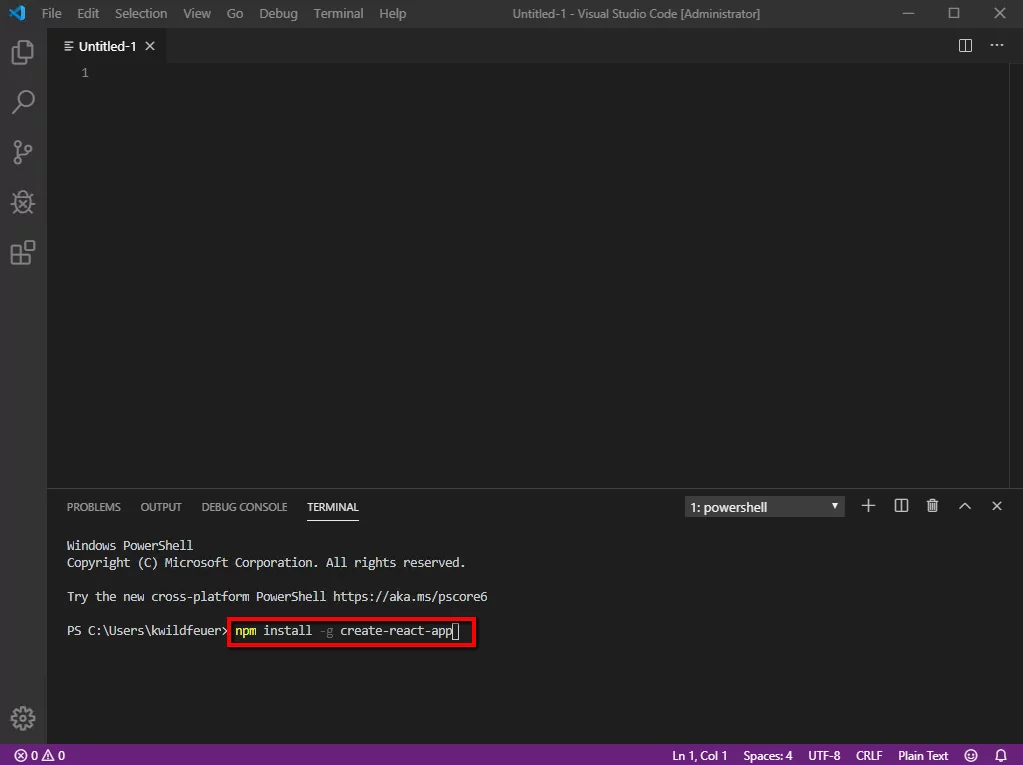This screenshot has width=1023, height=765.
Task: Select language mode Plain Text
Action: [x=923, y=755]
